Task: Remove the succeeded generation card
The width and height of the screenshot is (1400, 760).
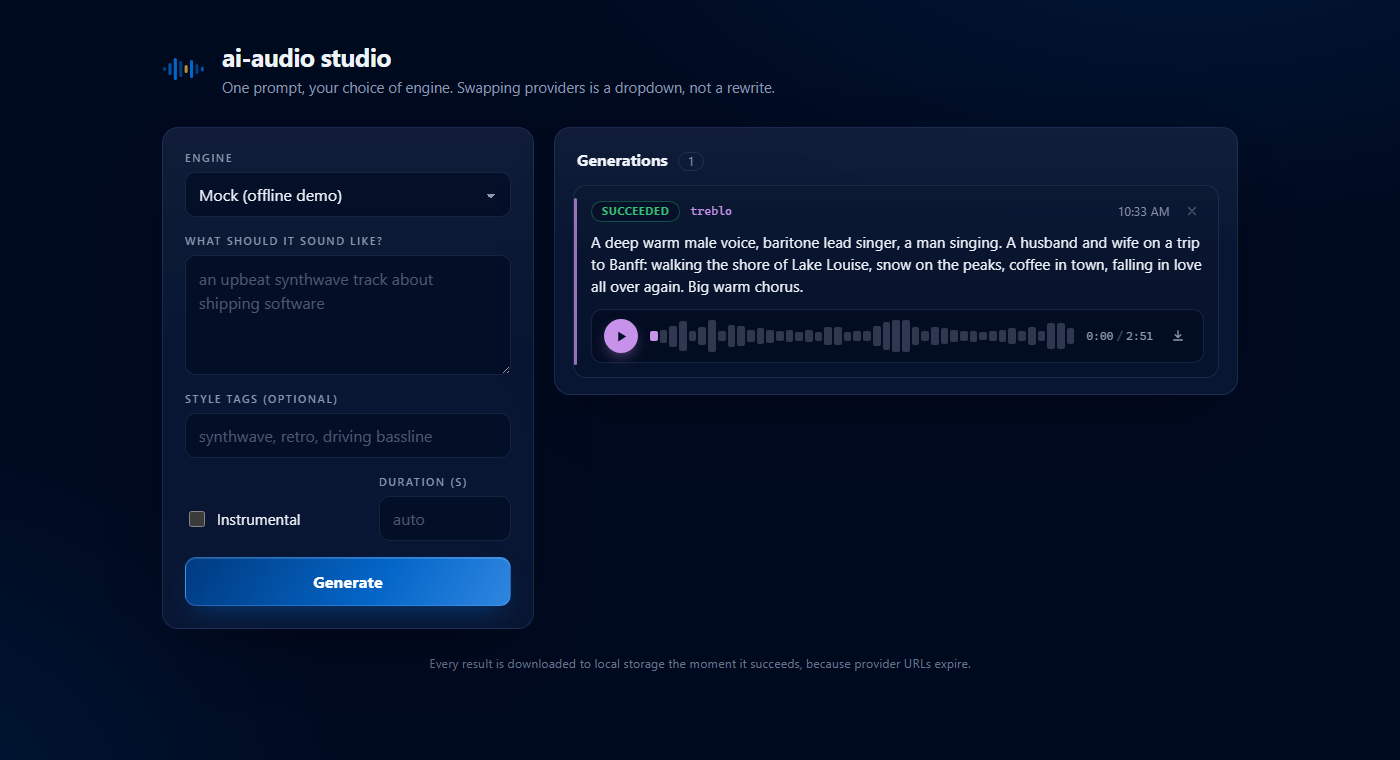Action: 1192,211
